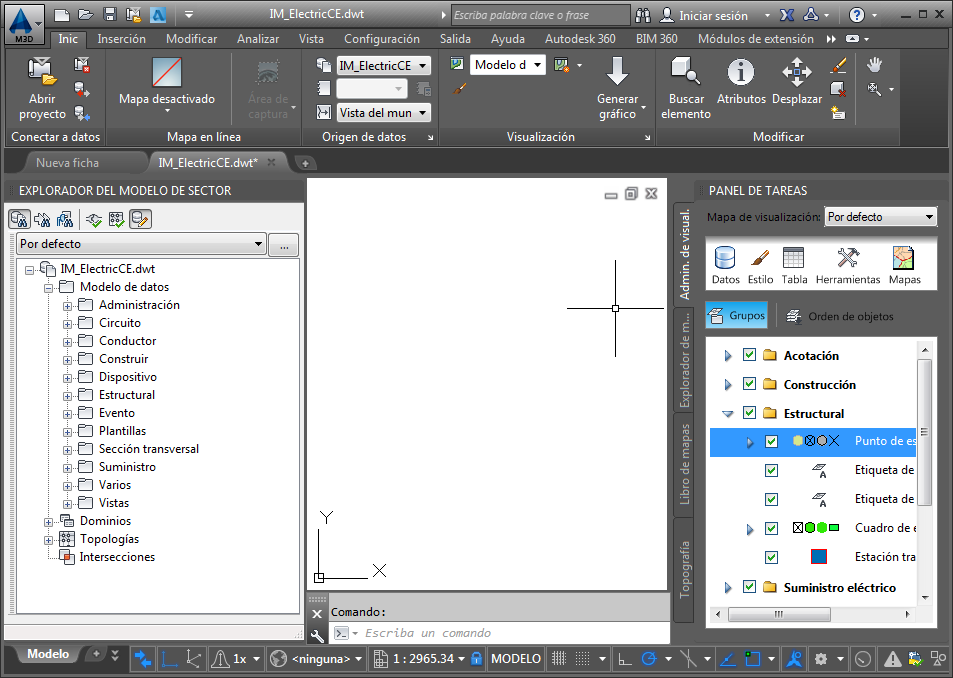Click the new file icon in the quick access toolbar
Viewport: 953px width, 678px height.
pyautogui.click(x=62, y=15)
